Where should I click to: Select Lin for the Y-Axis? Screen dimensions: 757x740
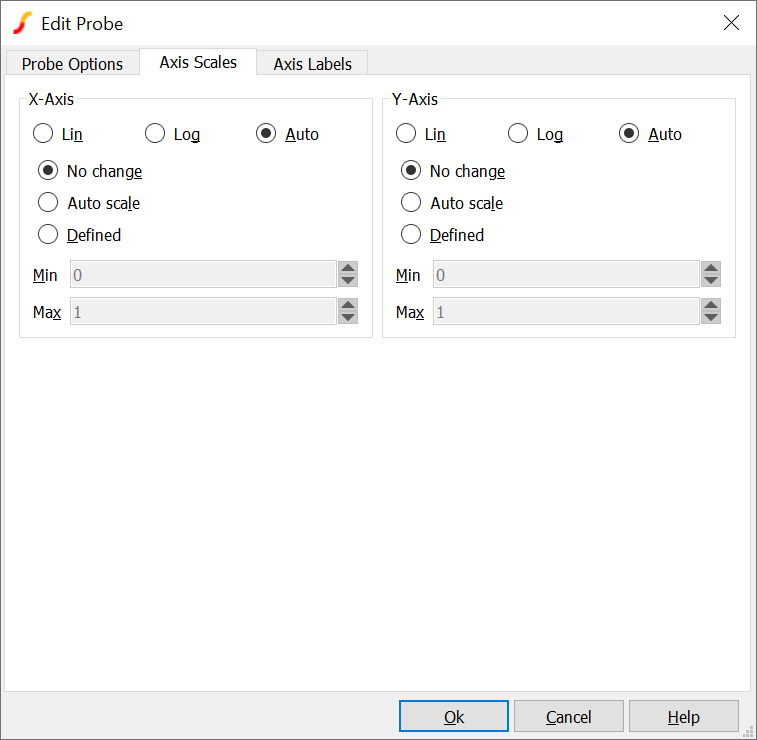click(407, 134)
